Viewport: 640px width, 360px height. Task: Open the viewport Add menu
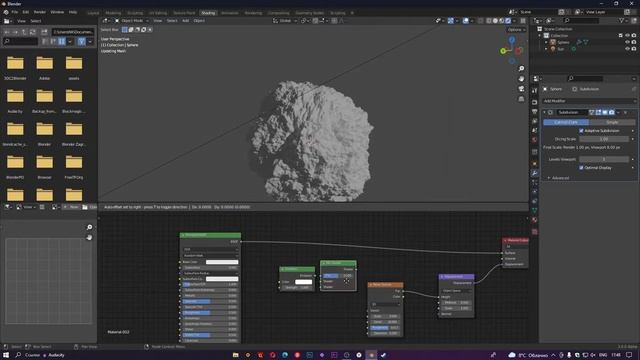[x=185, y=21]
